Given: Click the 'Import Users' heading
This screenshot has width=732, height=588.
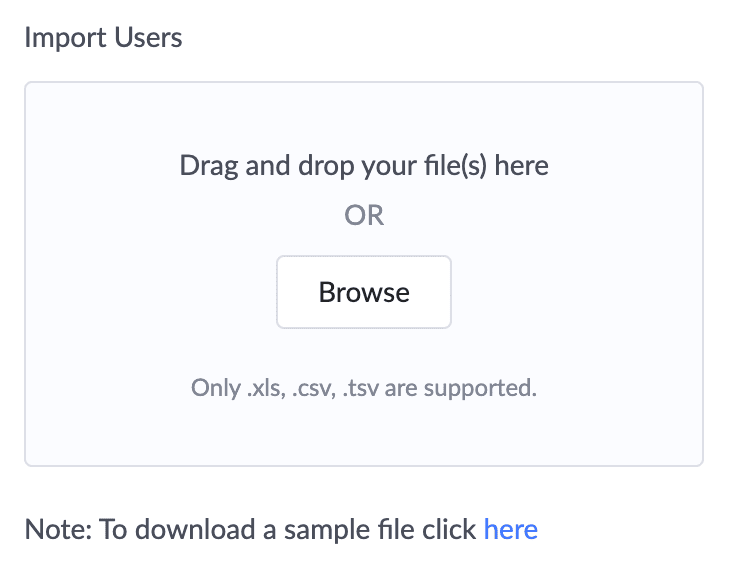Looking at the screenshot, I should [103, 38].
